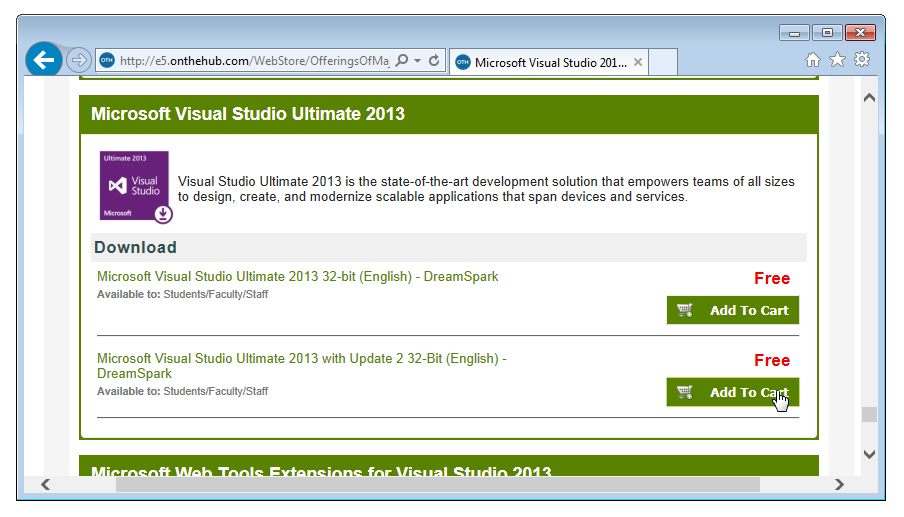Viewport: 904px width, 517px height.
Task: Click the first Free price label
Action: coord(772,278)
